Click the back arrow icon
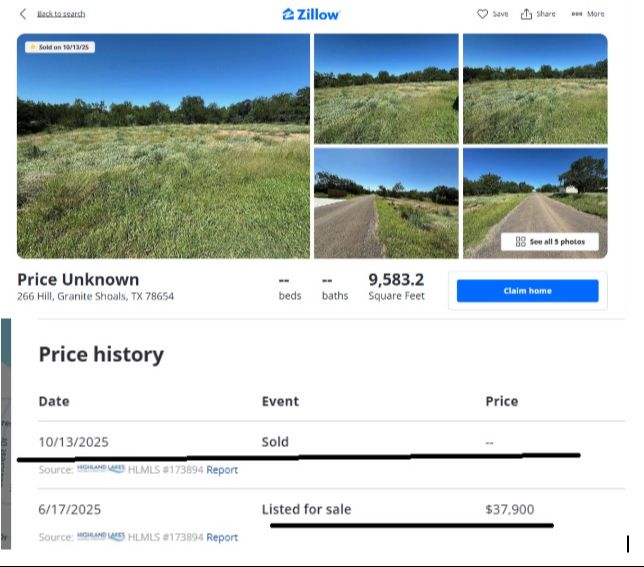 pyautogui.click(x=23, y=14)
